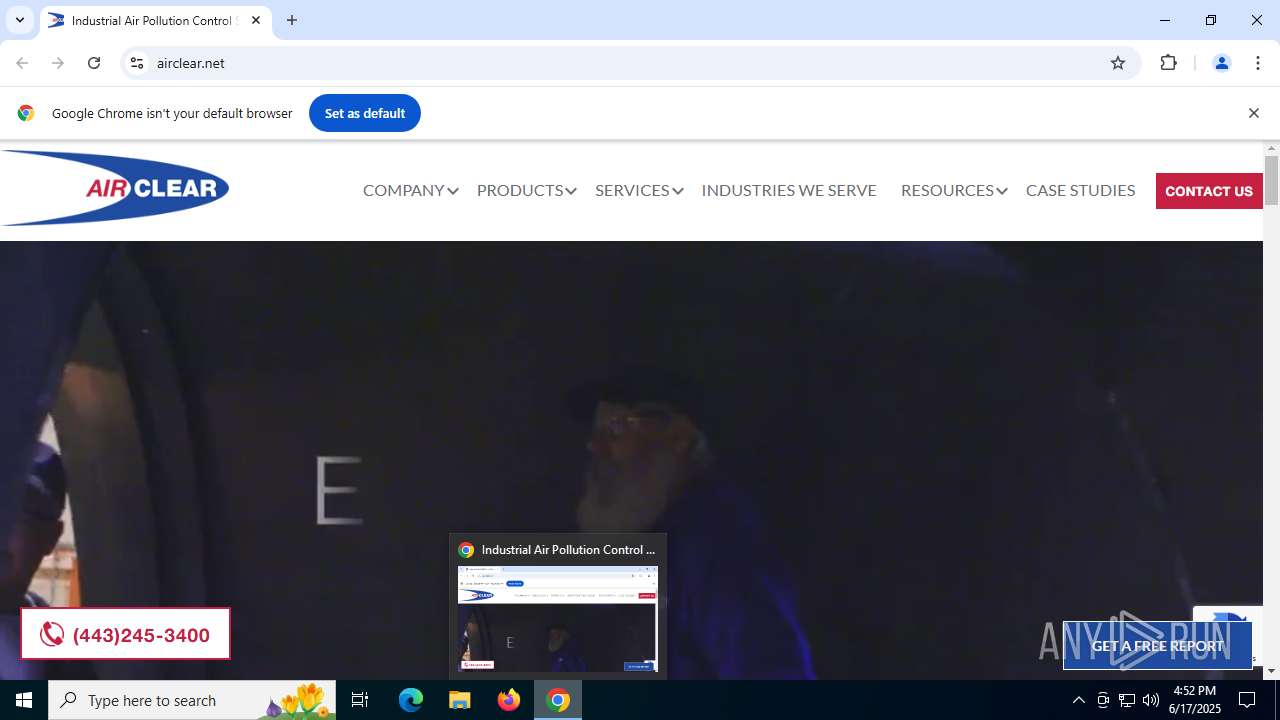Launch Microsoft Edge from taskbar
Screen dimensions: 1280x720
(411, 700)
